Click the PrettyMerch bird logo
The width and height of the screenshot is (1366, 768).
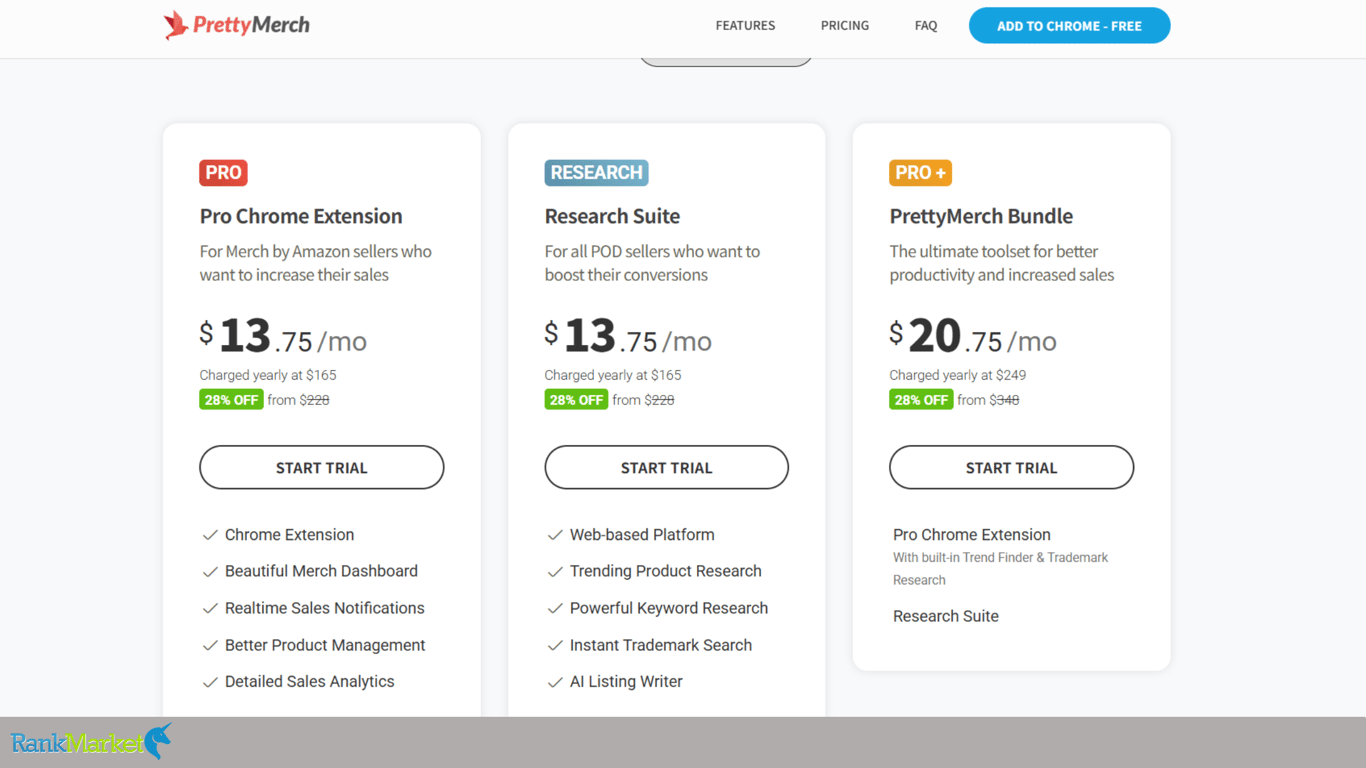point(177,26)
